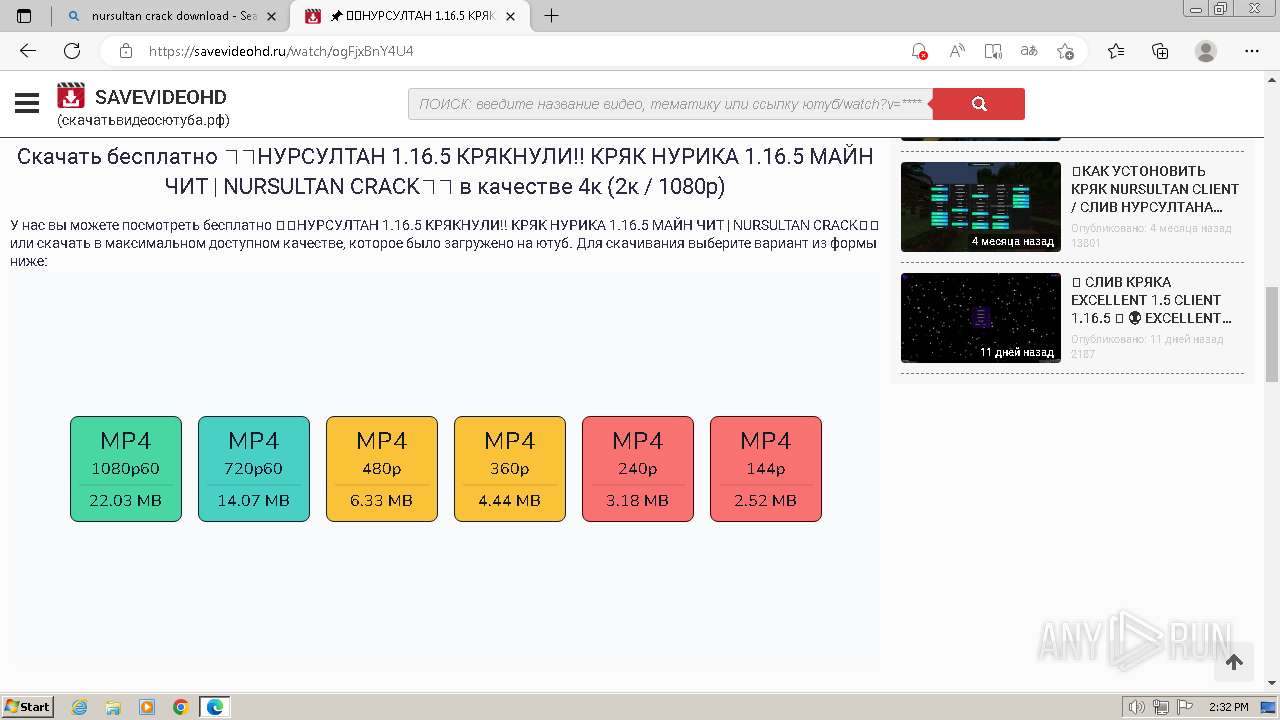Open a new browser tab
1280x720 pixels.
click(x=551, y=16)
